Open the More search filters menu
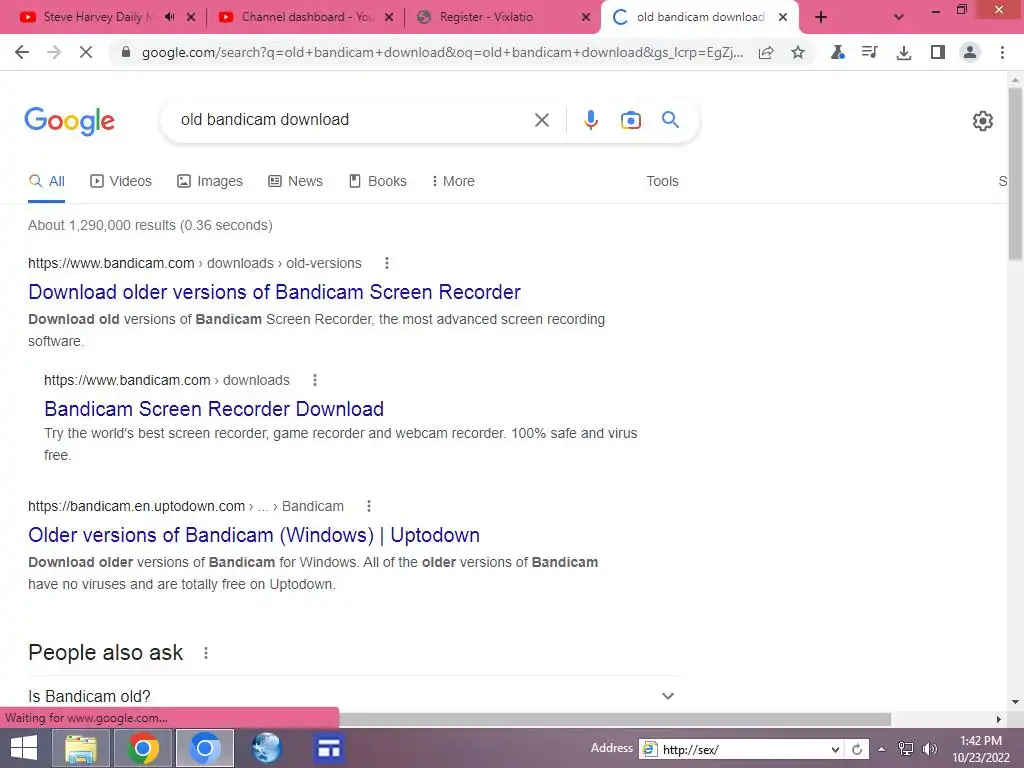This screenshot has width=1024, height=768. [x=453, y=181]
